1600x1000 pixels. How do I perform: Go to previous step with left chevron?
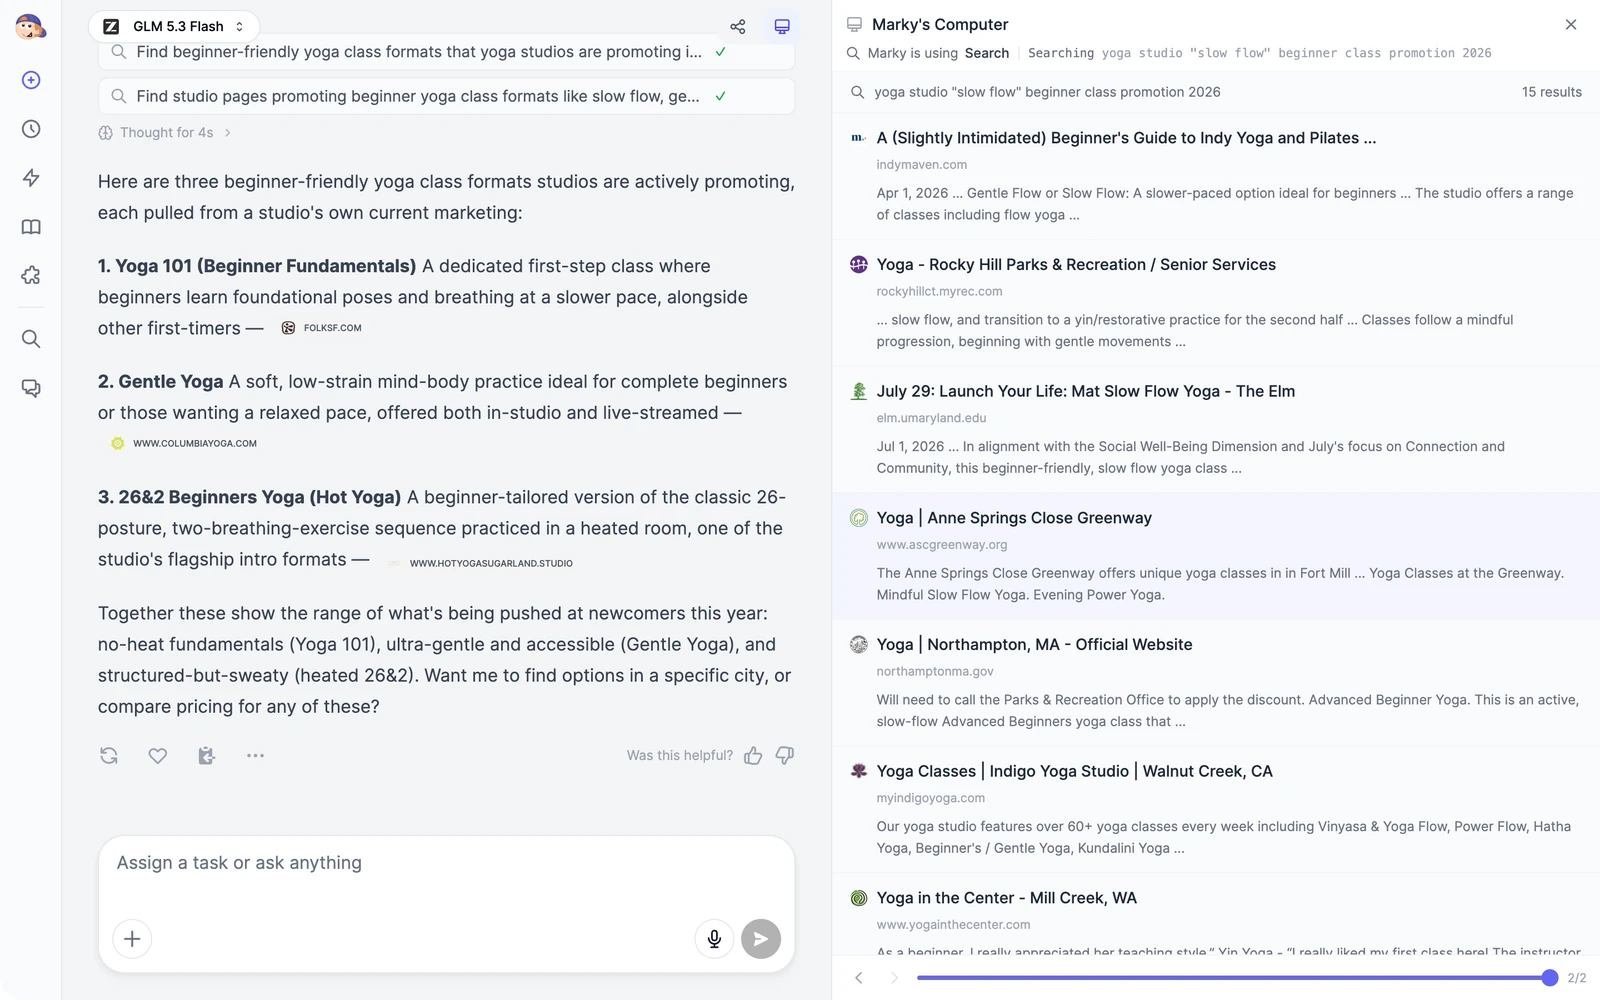coord(858,978)
